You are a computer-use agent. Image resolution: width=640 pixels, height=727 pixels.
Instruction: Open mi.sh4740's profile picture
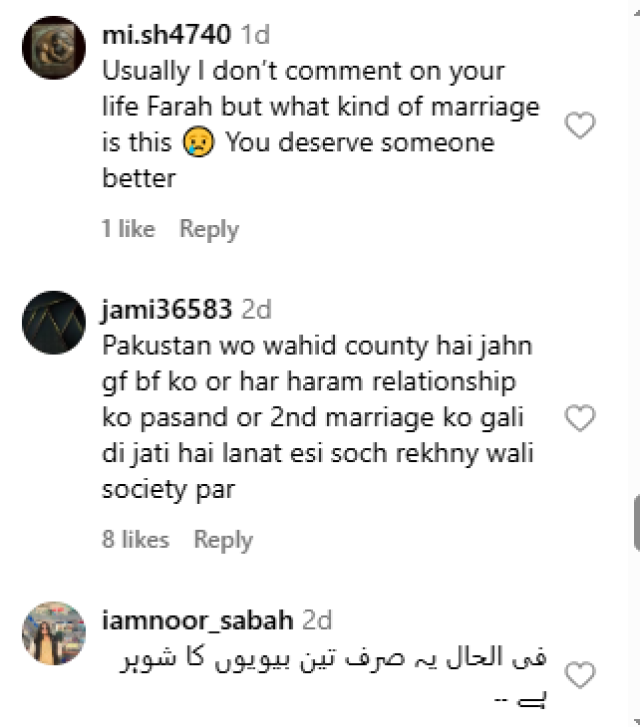coord(54,47)
